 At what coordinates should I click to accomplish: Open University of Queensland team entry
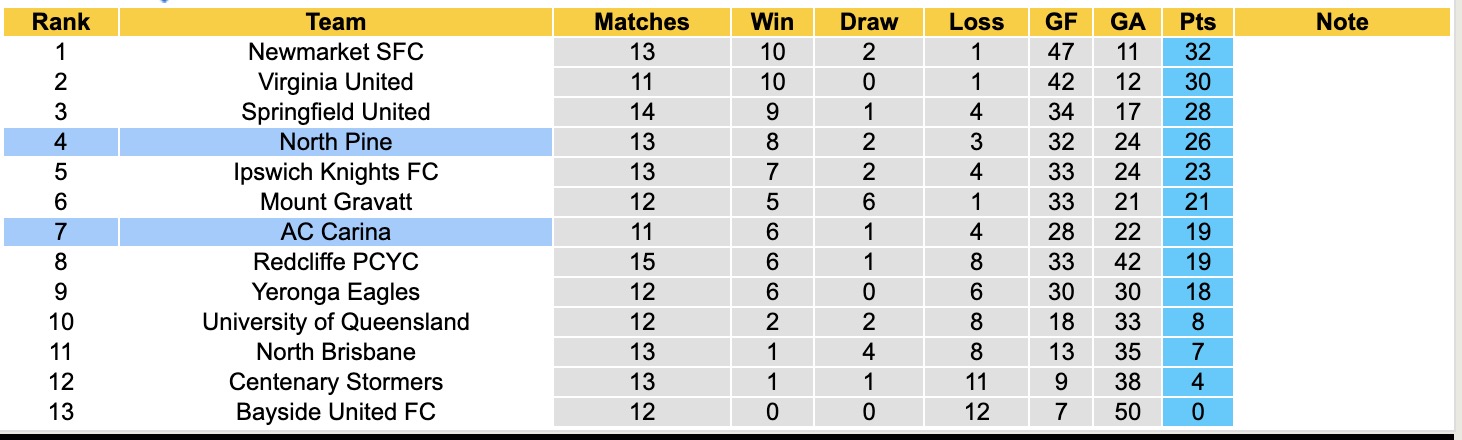click(336, 322)
